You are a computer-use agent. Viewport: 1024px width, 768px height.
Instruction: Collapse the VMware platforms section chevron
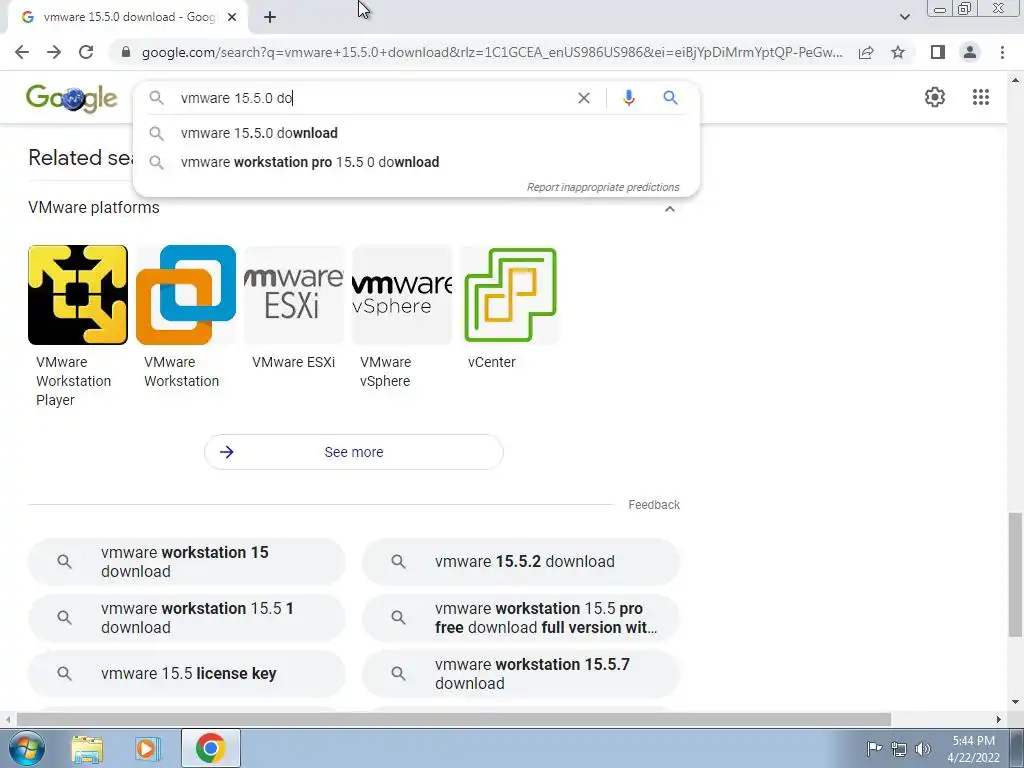pyautogui.click(x=669, y=209)
